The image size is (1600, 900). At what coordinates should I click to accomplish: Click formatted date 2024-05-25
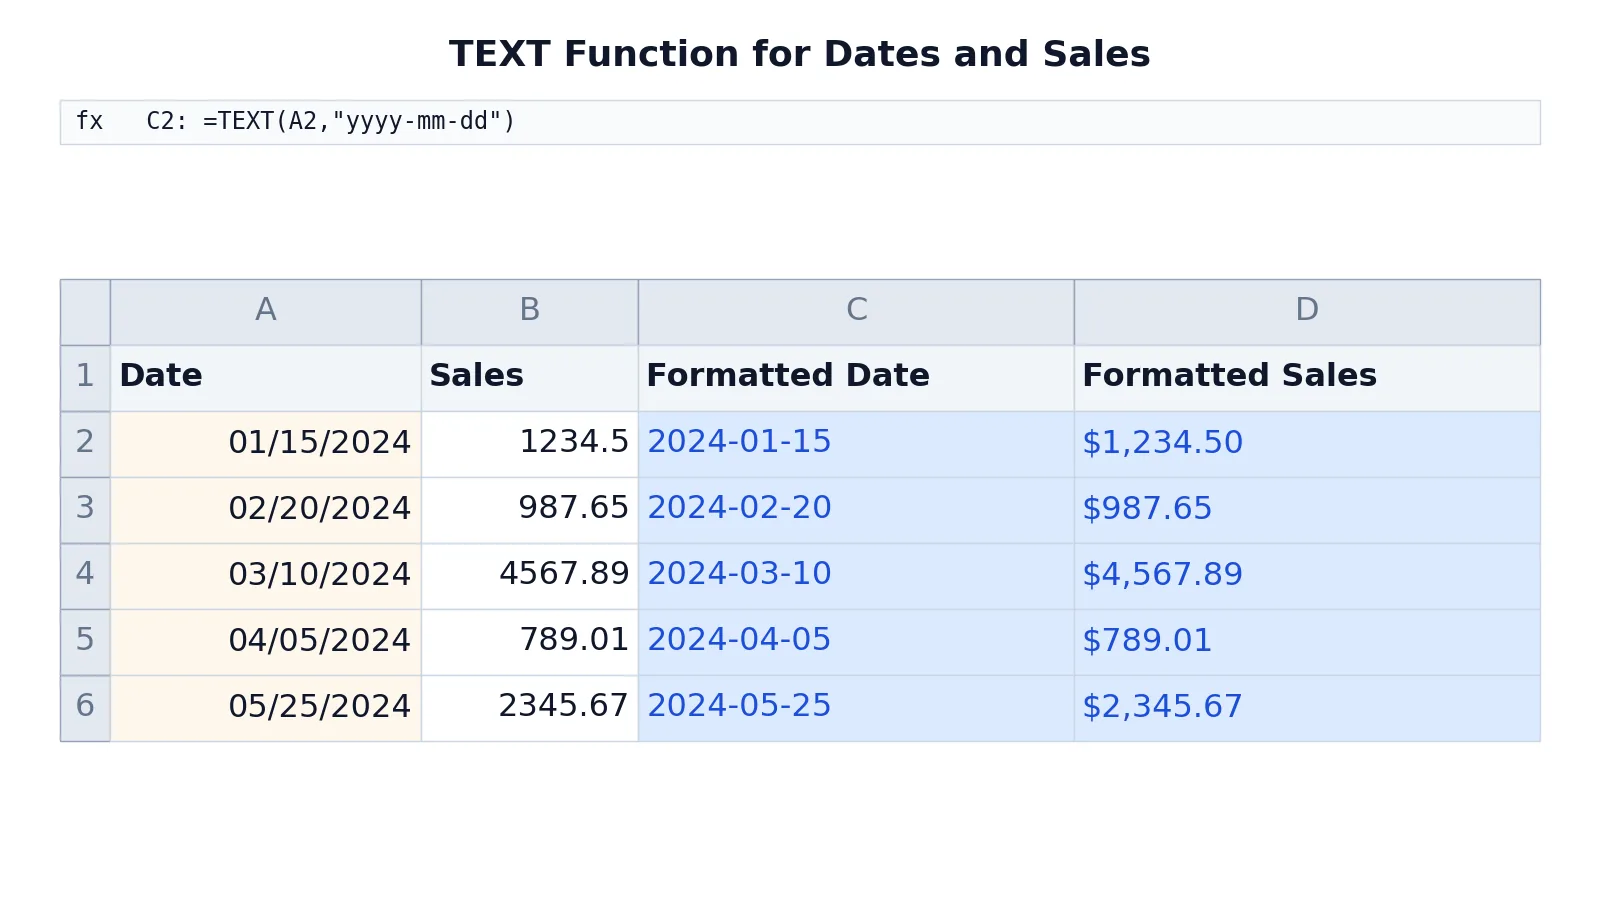click(856, 708)
